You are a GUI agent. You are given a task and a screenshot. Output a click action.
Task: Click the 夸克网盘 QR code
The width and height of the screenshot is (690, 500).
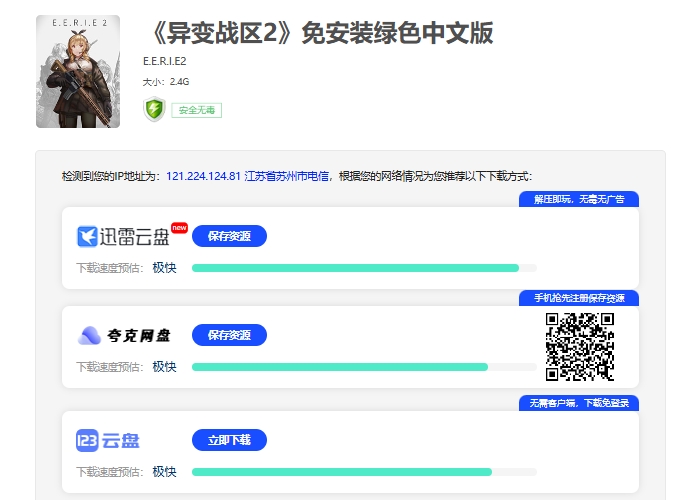click(x=580, y=347)
